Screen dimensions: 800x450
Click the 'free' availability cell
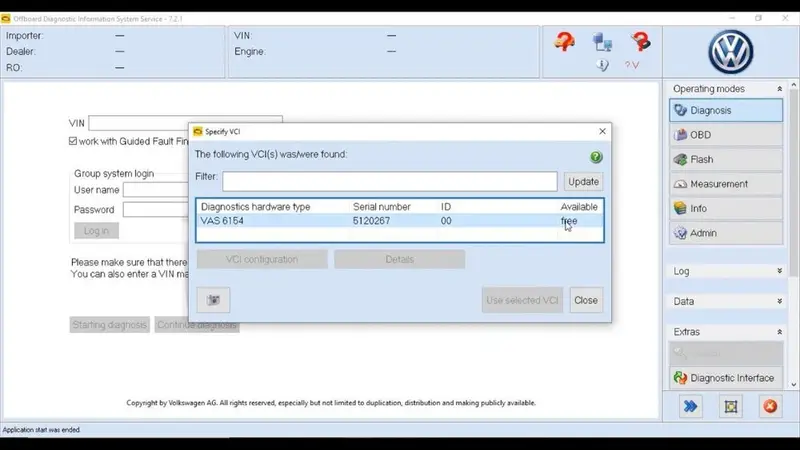(569, 221)
